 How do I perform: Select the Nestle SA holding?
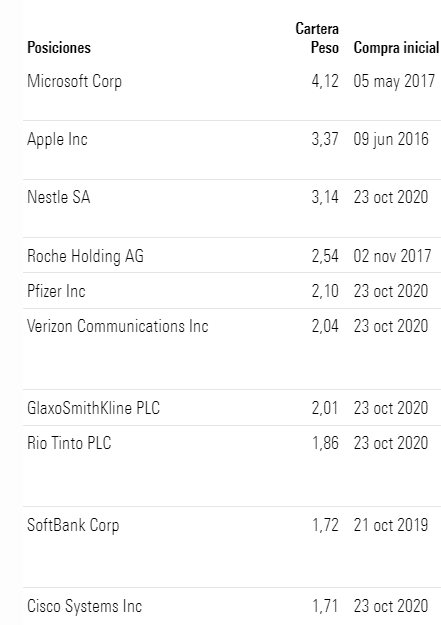click(59, 197)
